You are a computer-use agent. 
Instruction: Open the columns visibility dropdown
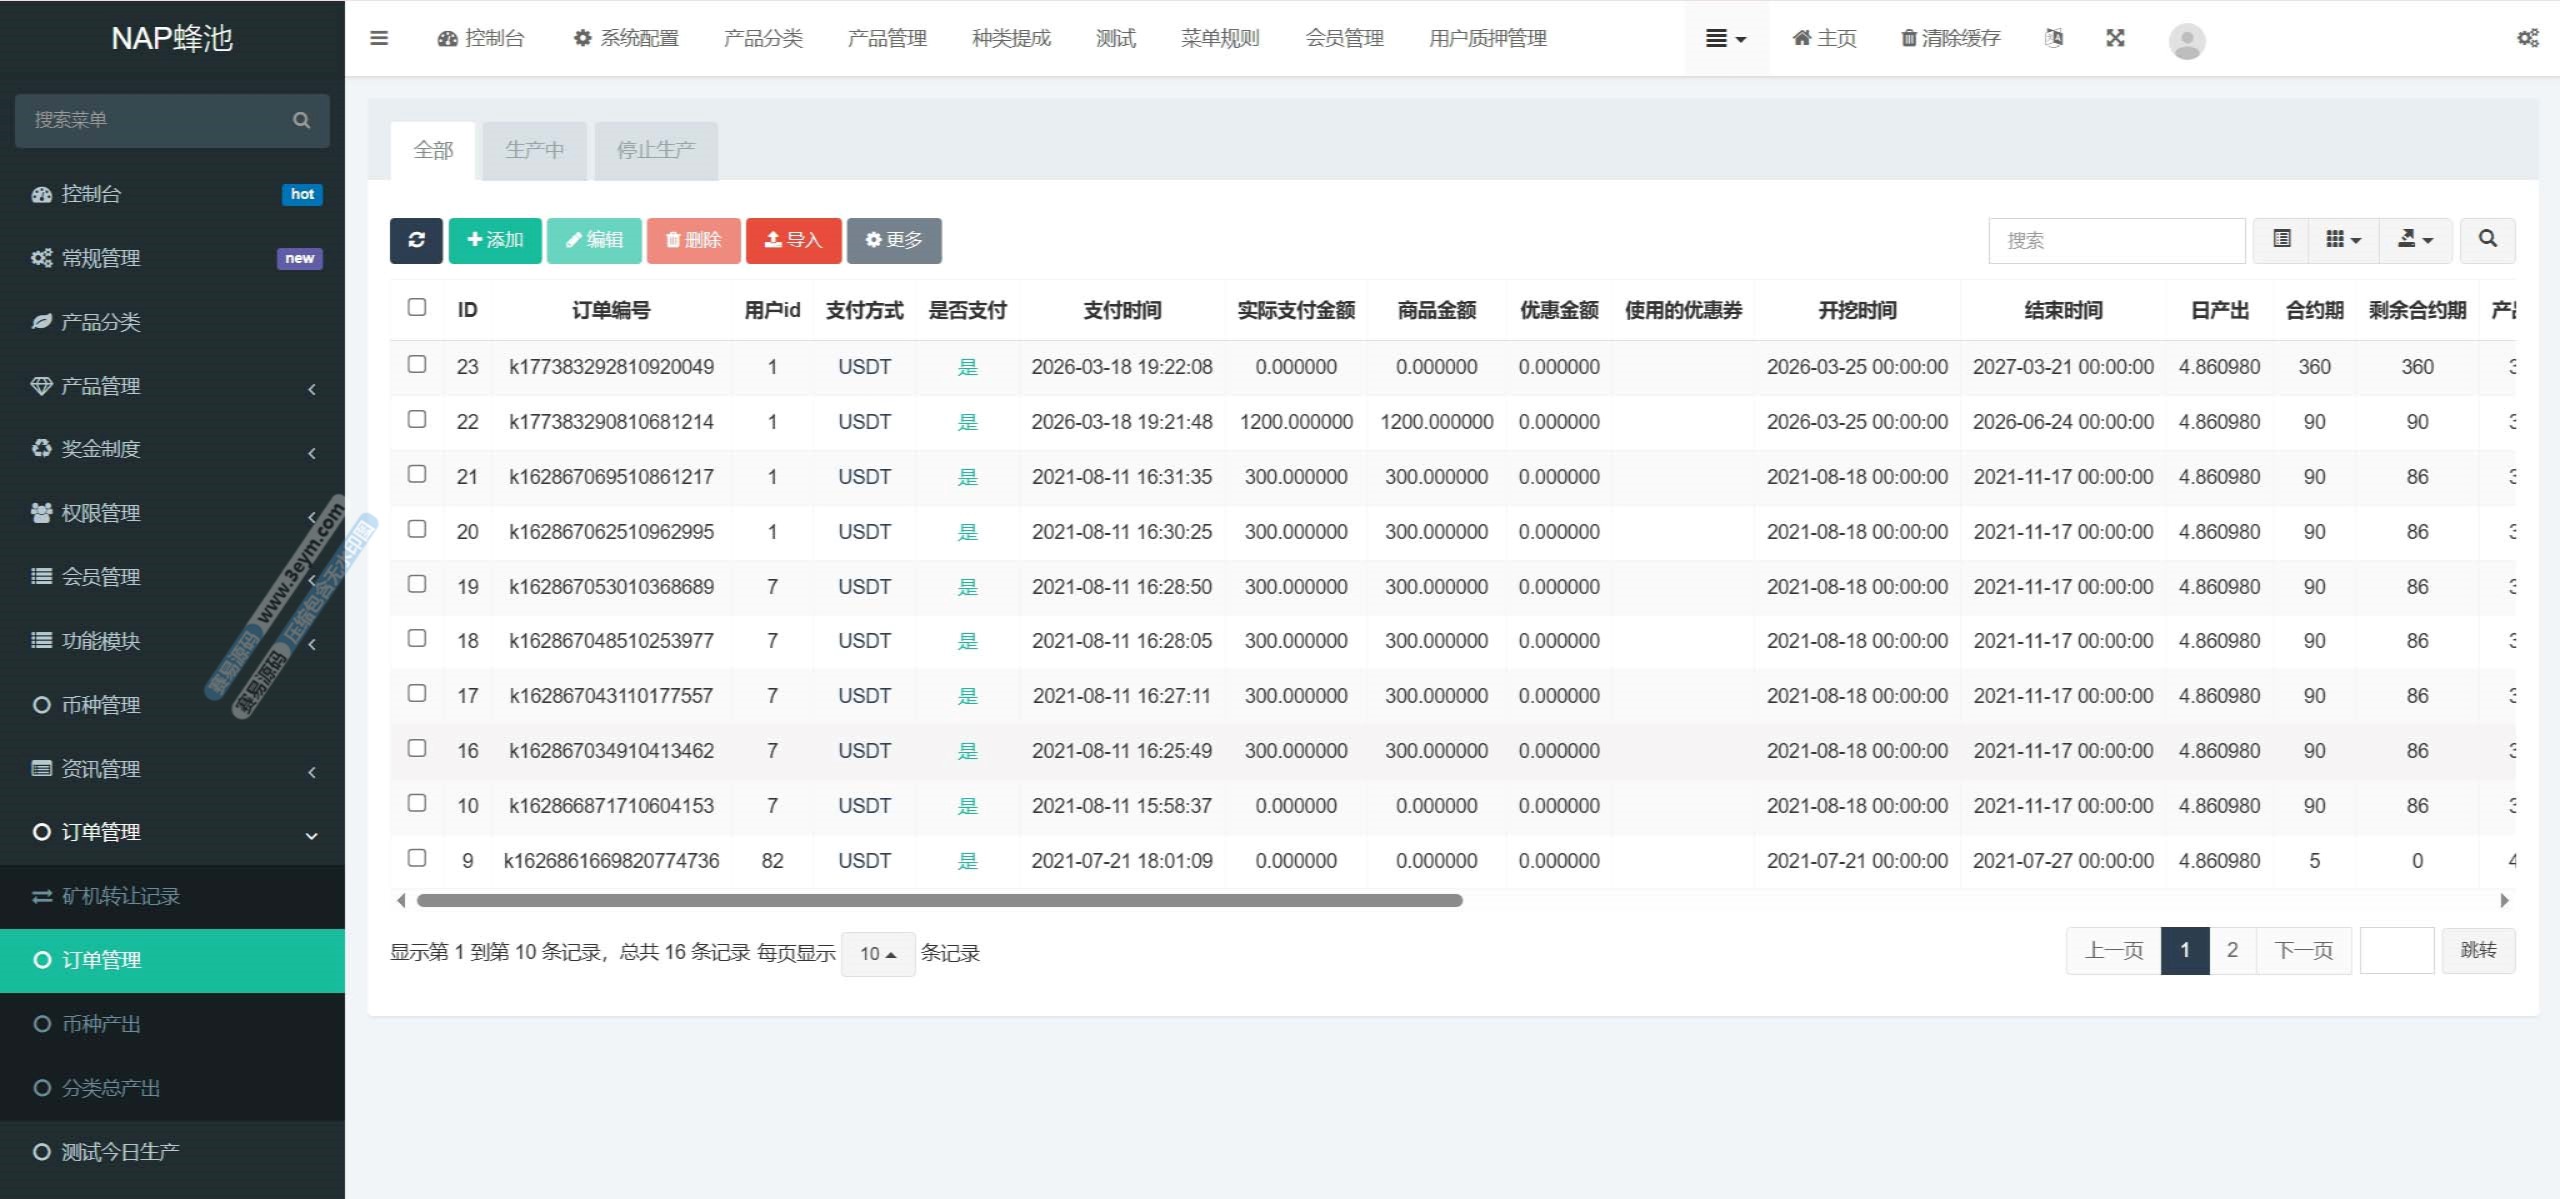2343,240
